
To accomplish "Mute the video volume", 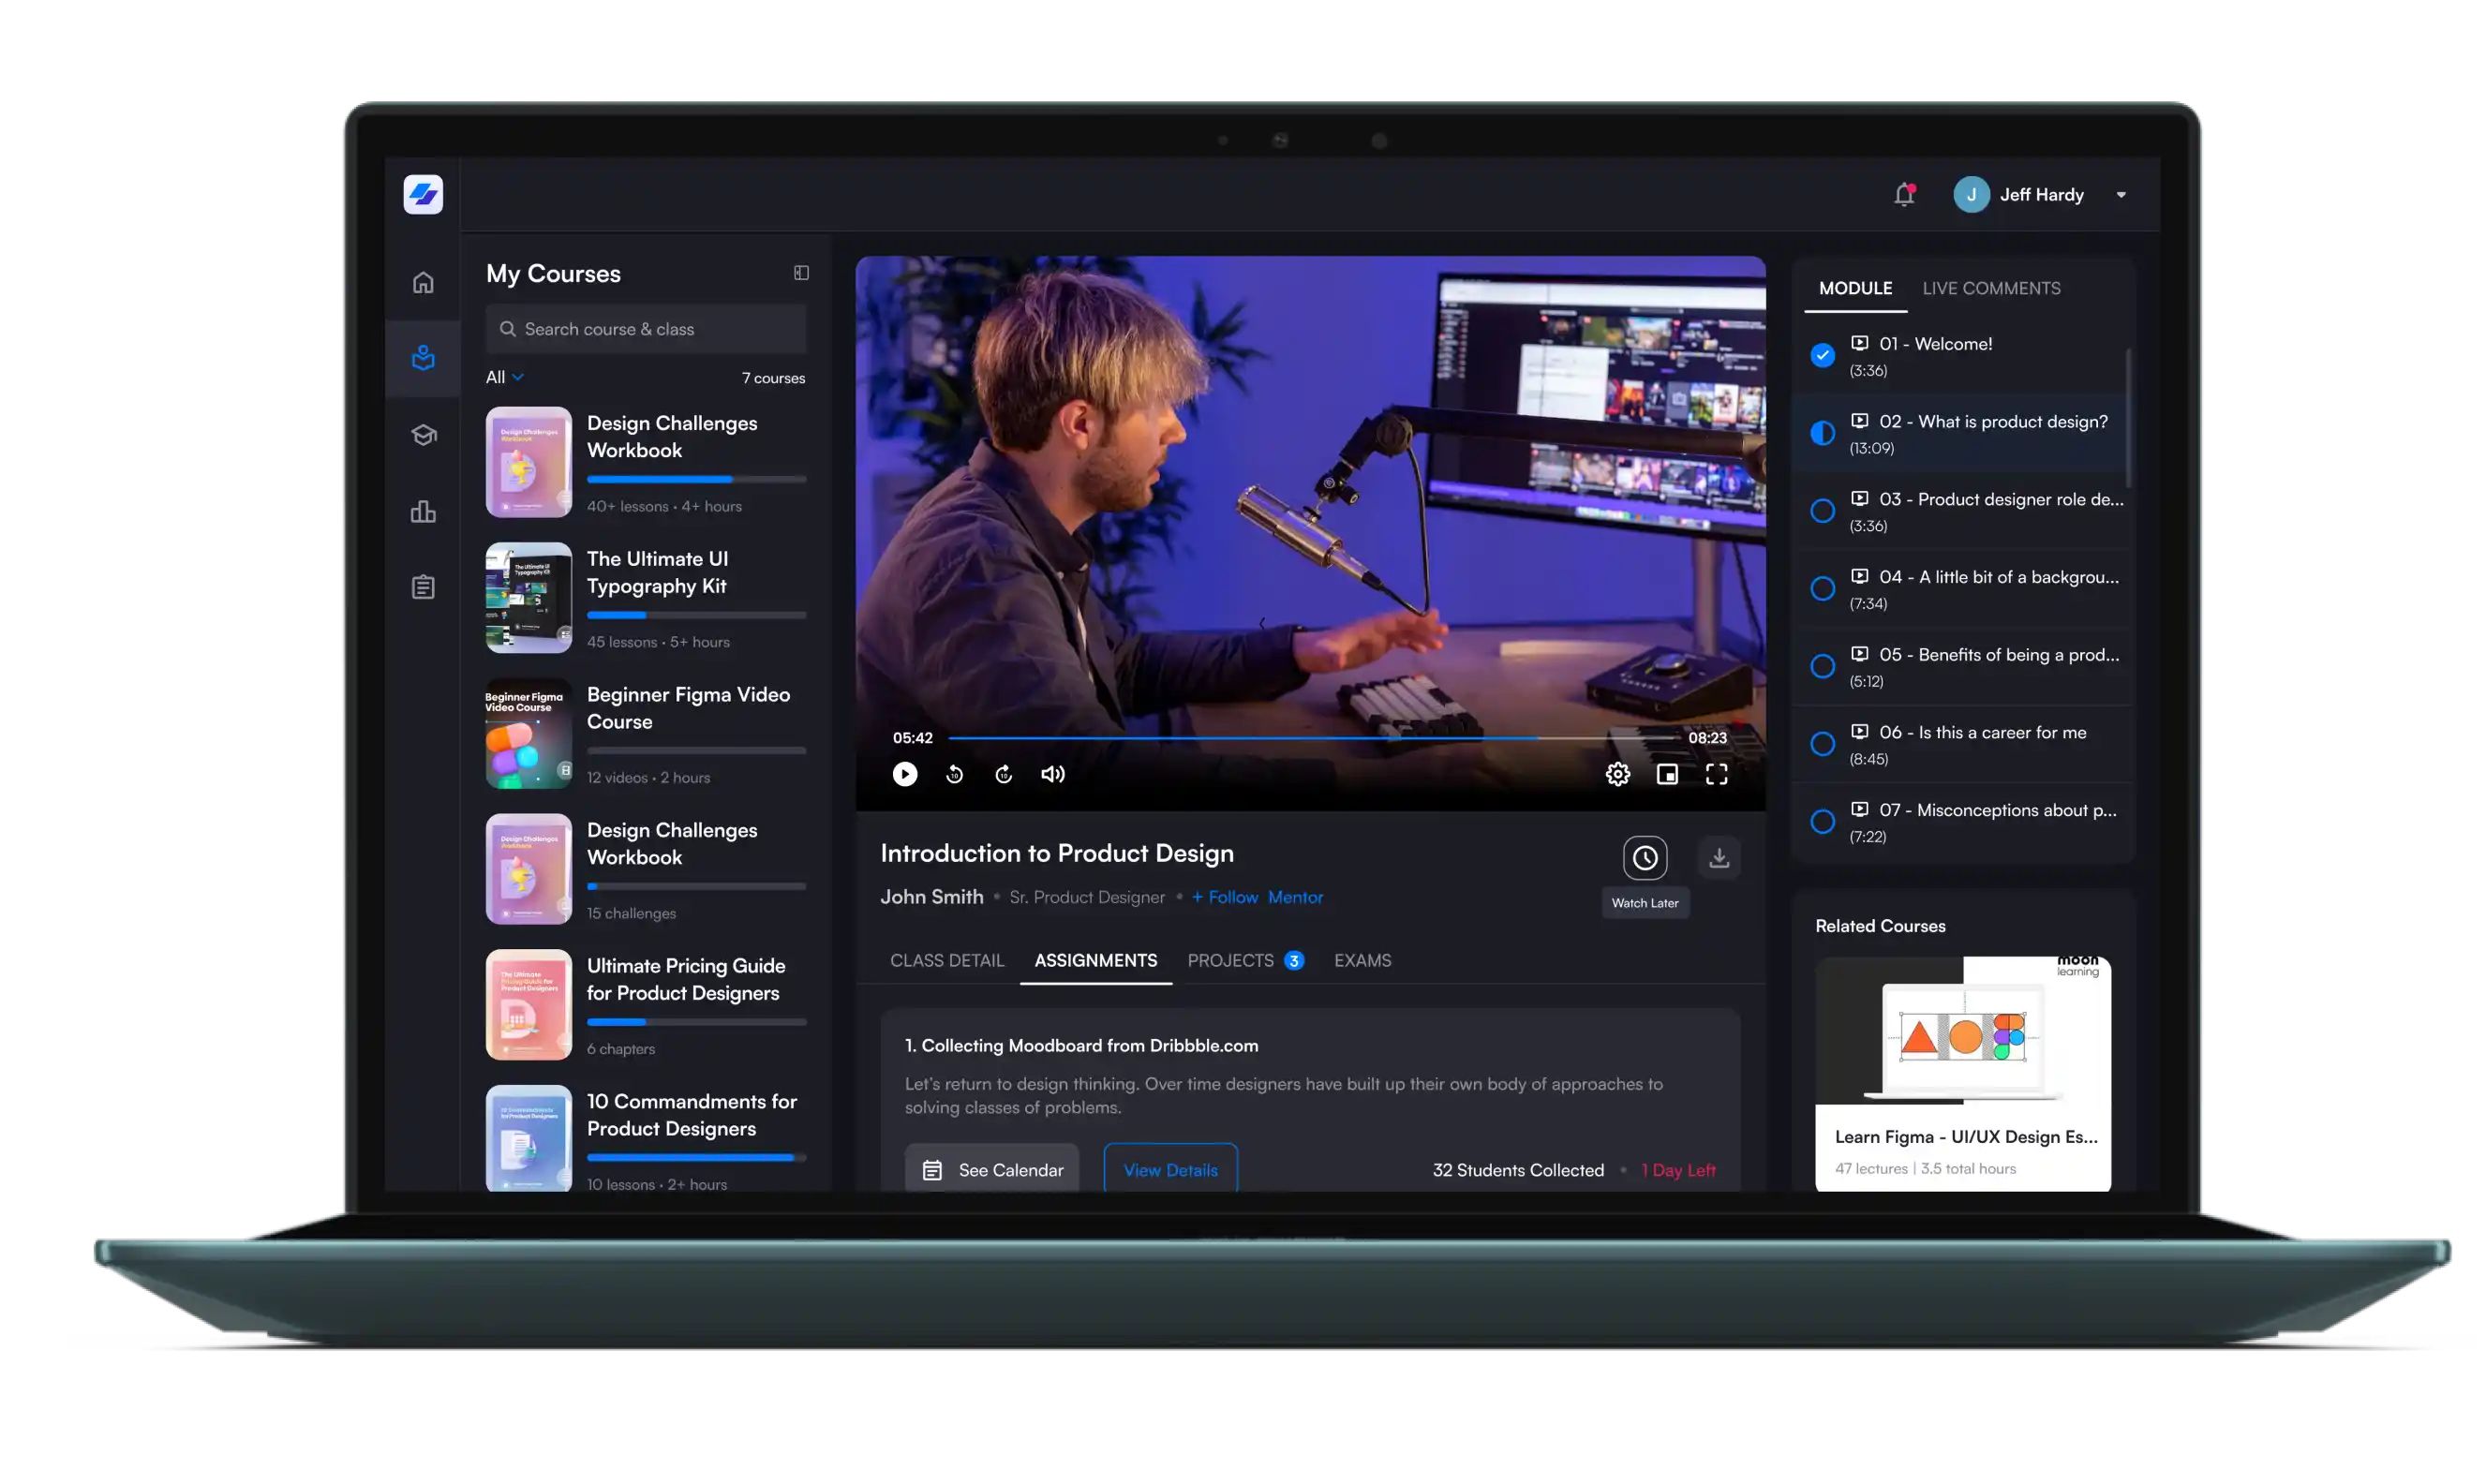I will [x=1052, y=773].
